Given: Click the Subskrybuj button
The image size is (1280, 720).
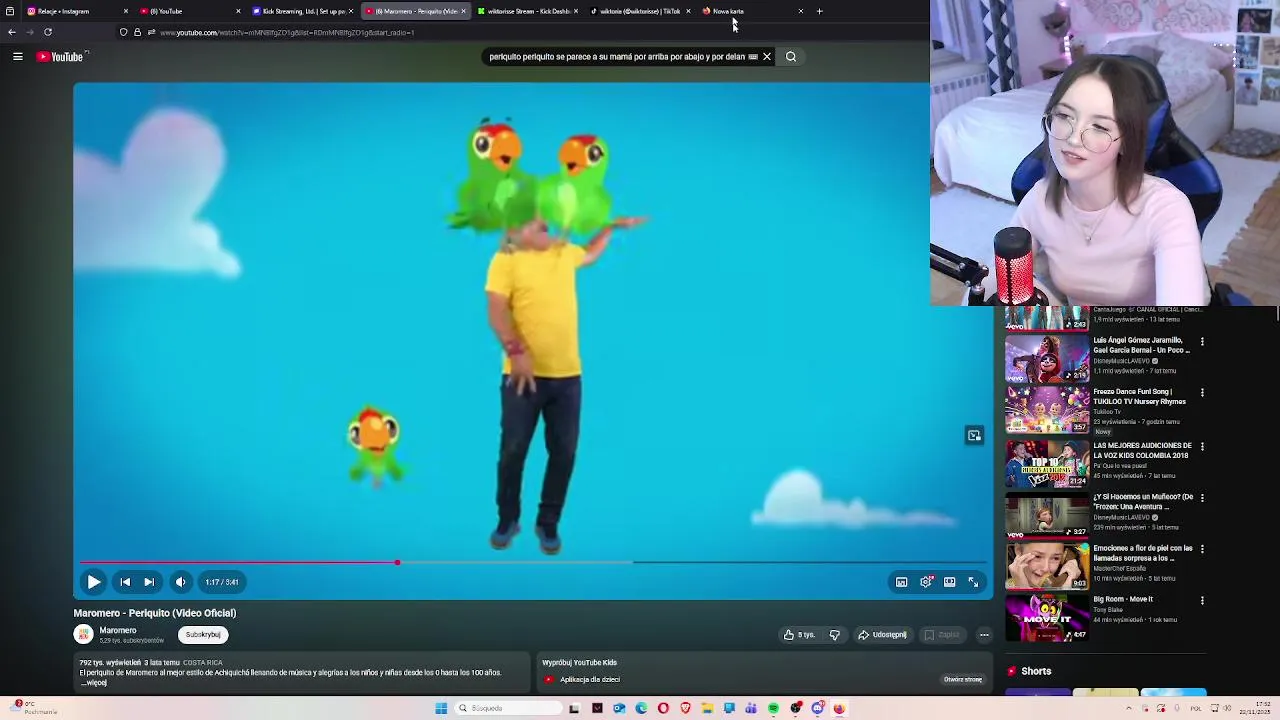Looking at the screenshot, I should 203,634.
